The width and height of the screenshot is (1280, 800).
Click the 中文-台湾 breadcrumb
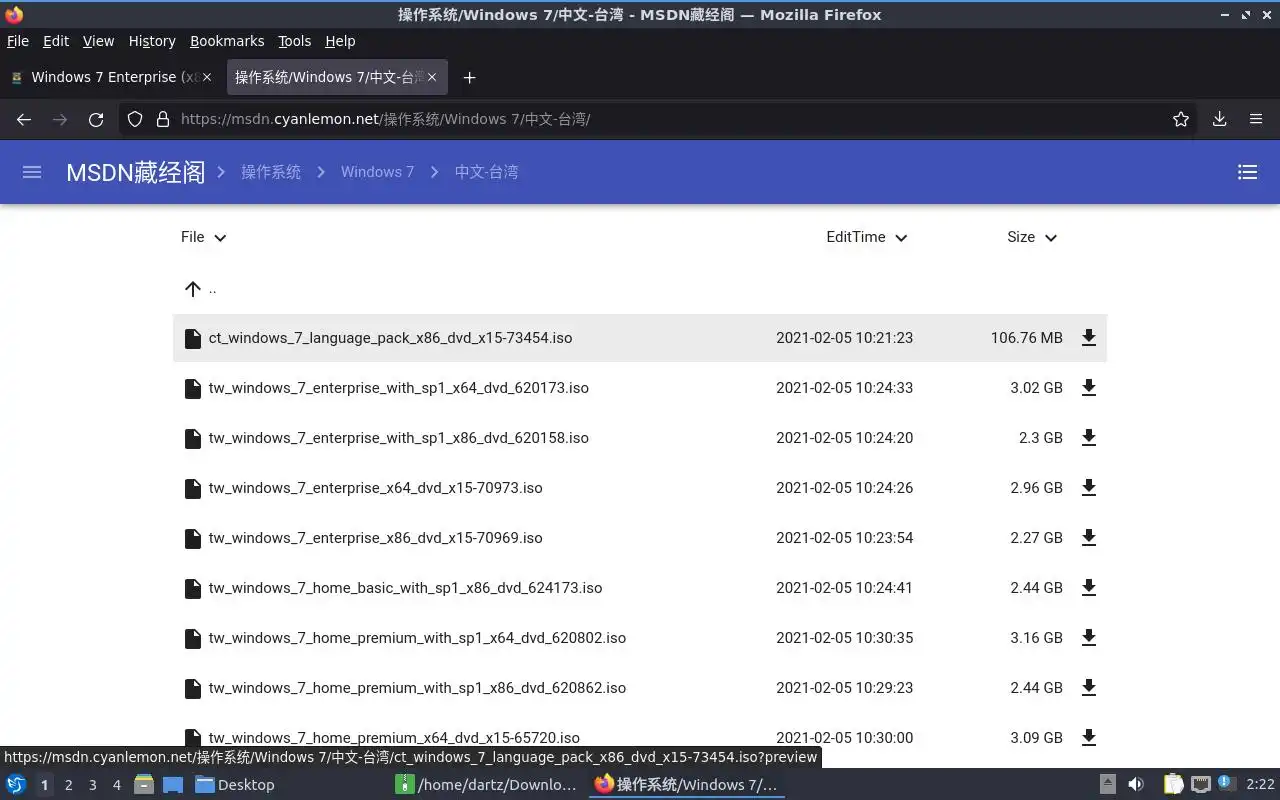(x=486, y=172)
